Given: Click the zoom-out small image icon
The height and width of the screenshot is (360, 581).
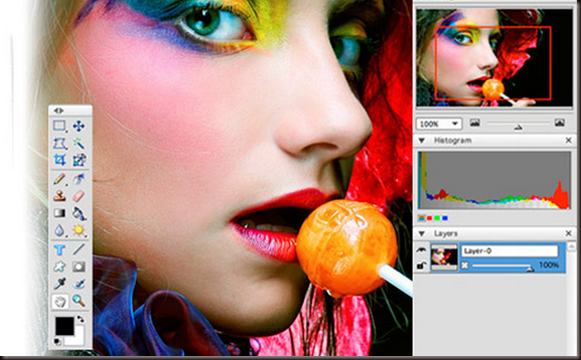Looking at the screenshot, I should [475, 123].
